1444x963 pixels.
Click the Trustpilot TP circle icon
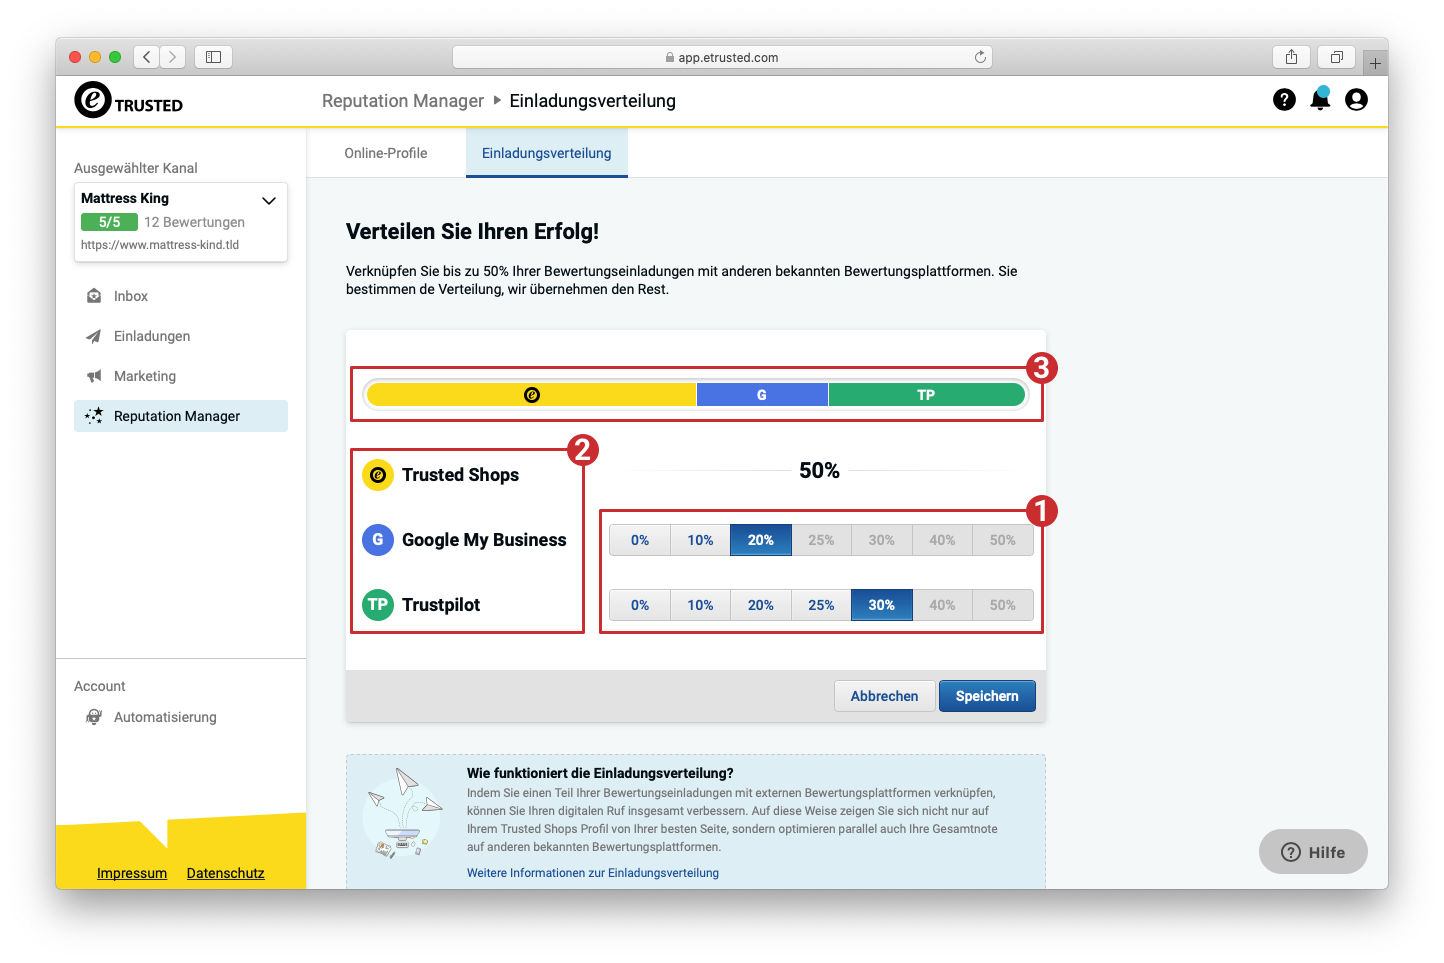point(378,605)
